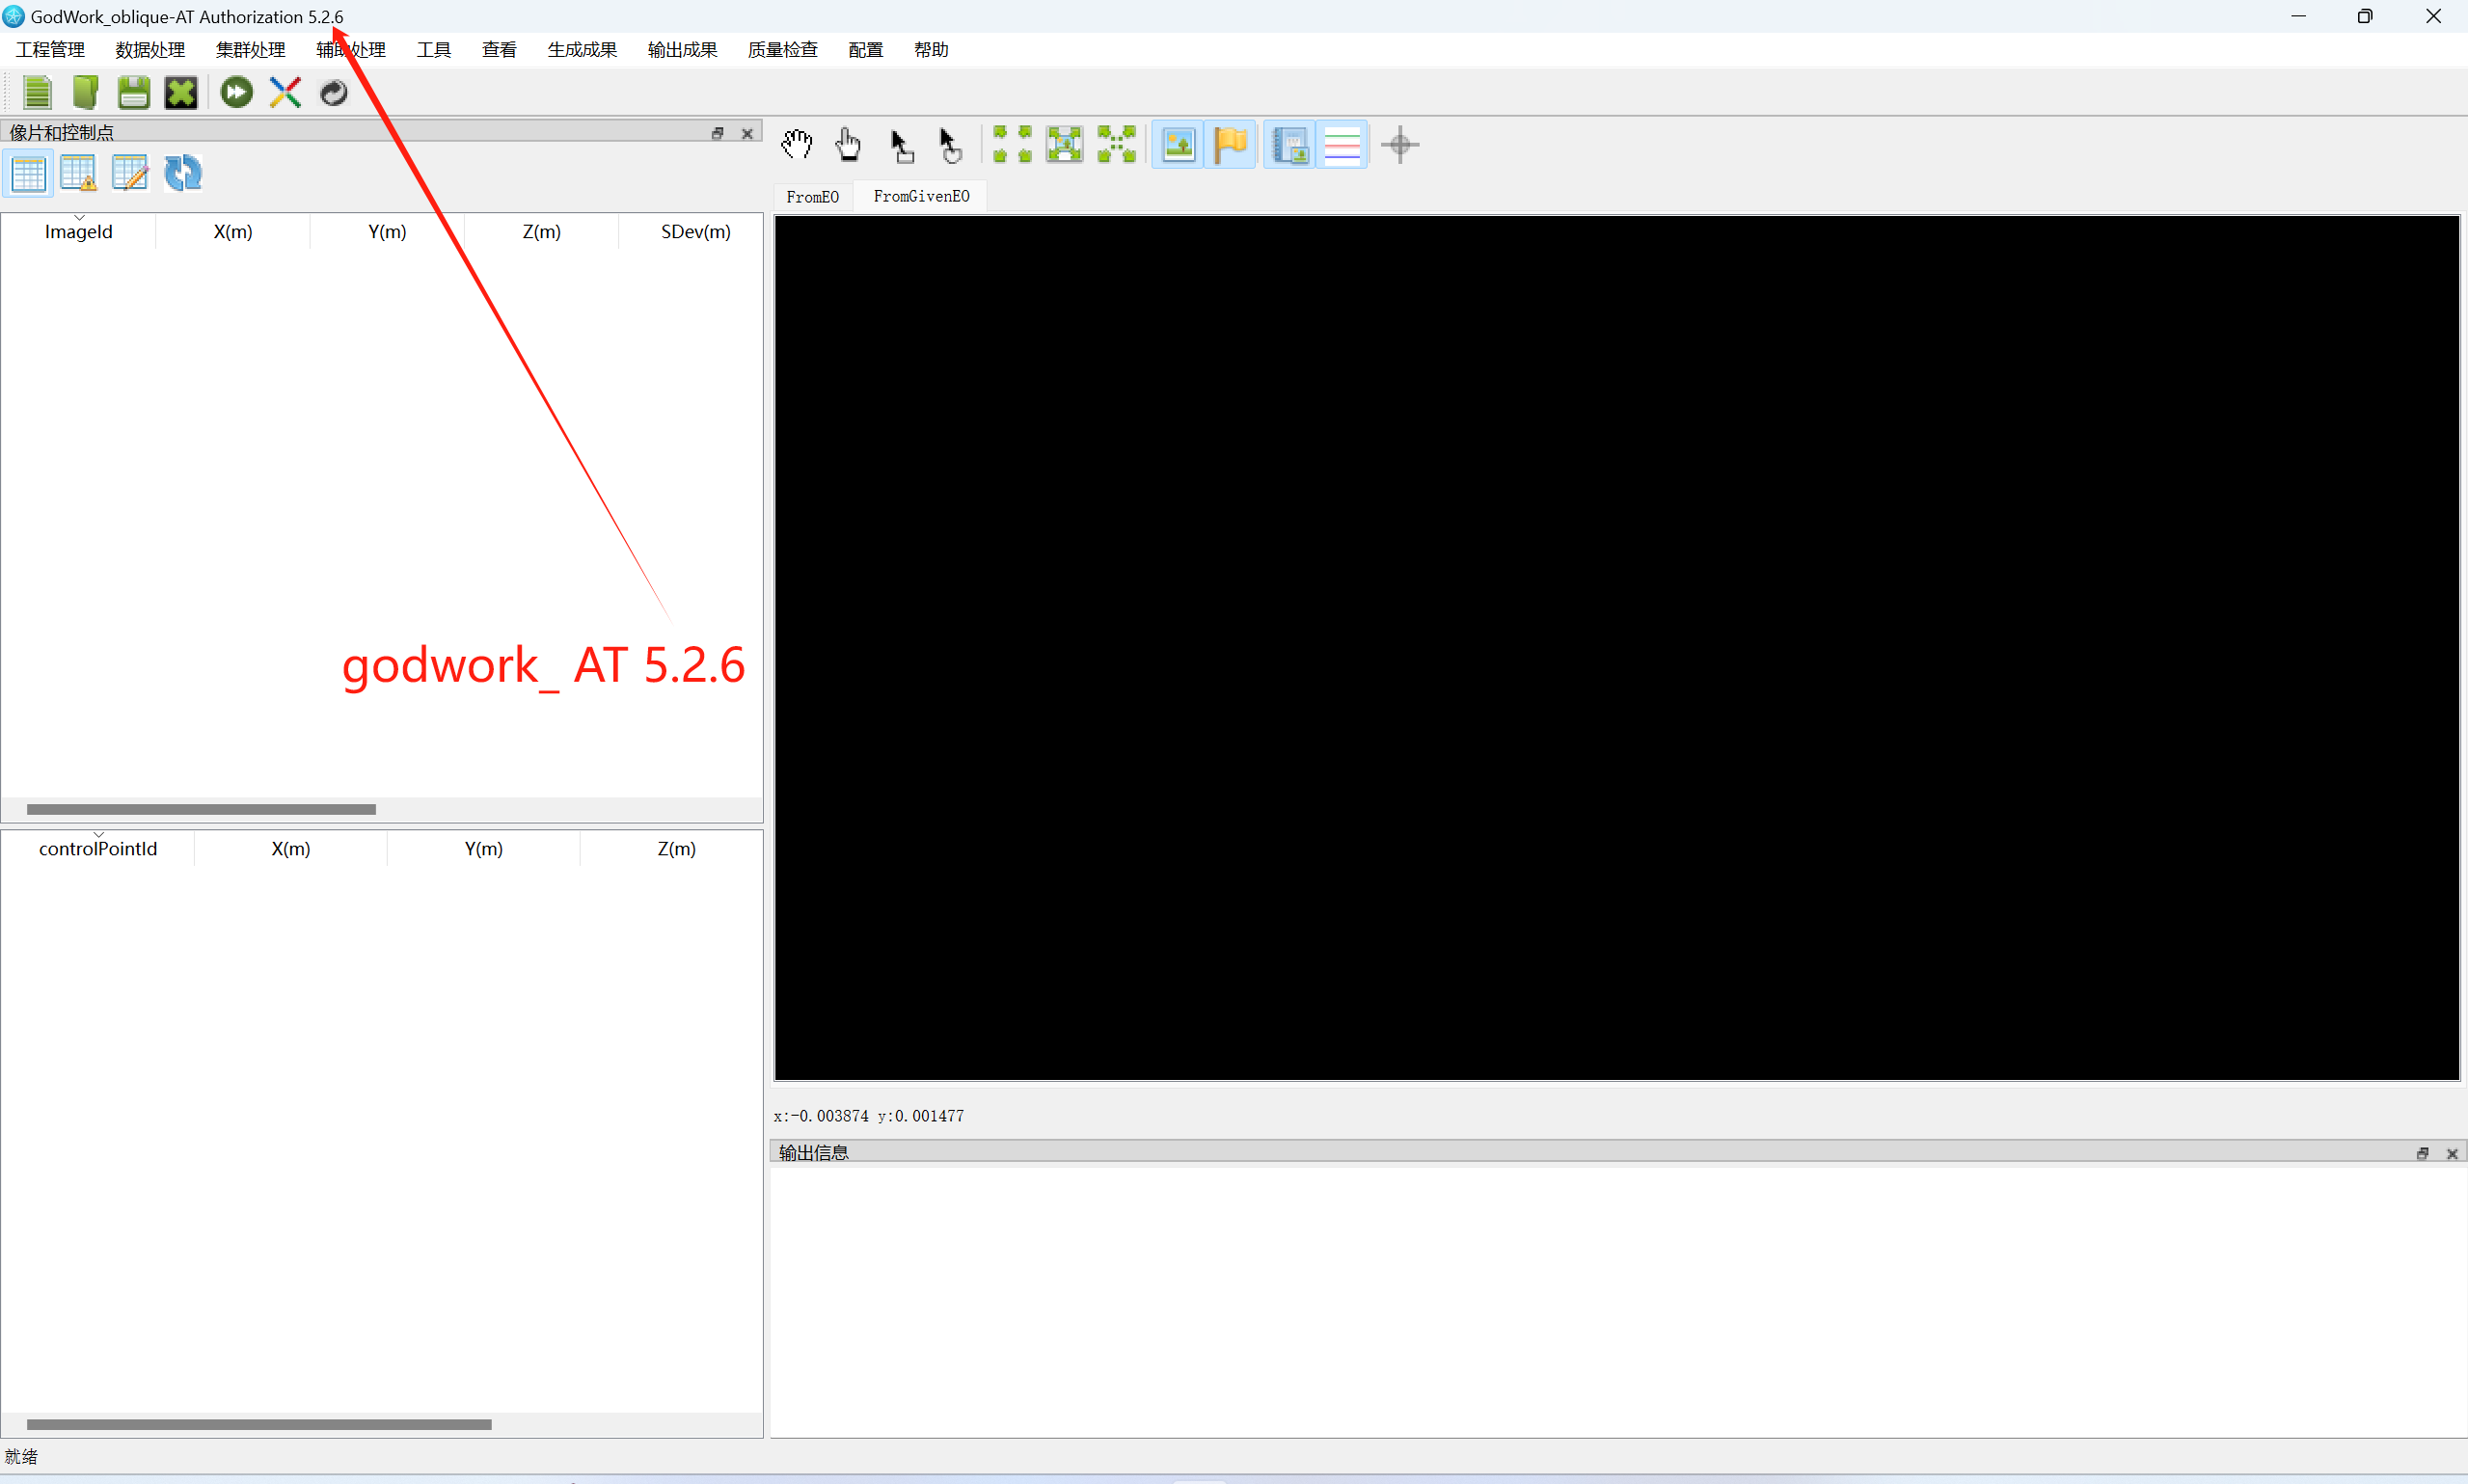Open the 质量检查 menu

782,50
